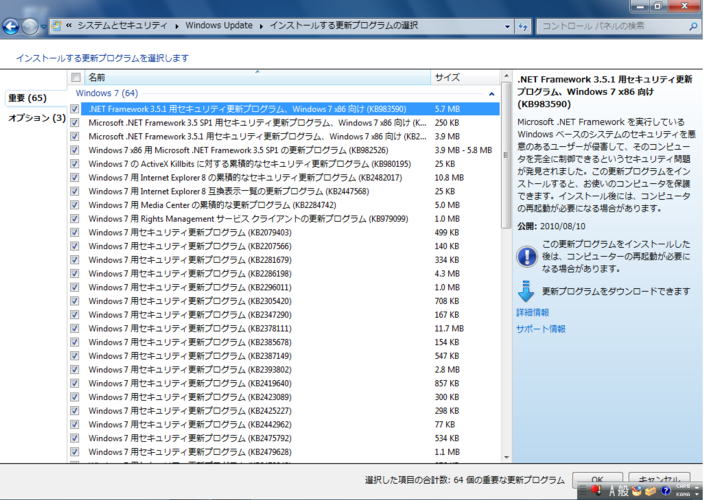Image resolution: width=706 pixels, height=500 pixels.
Task: Click the list scroll up arrow
Action: (506, 77)
